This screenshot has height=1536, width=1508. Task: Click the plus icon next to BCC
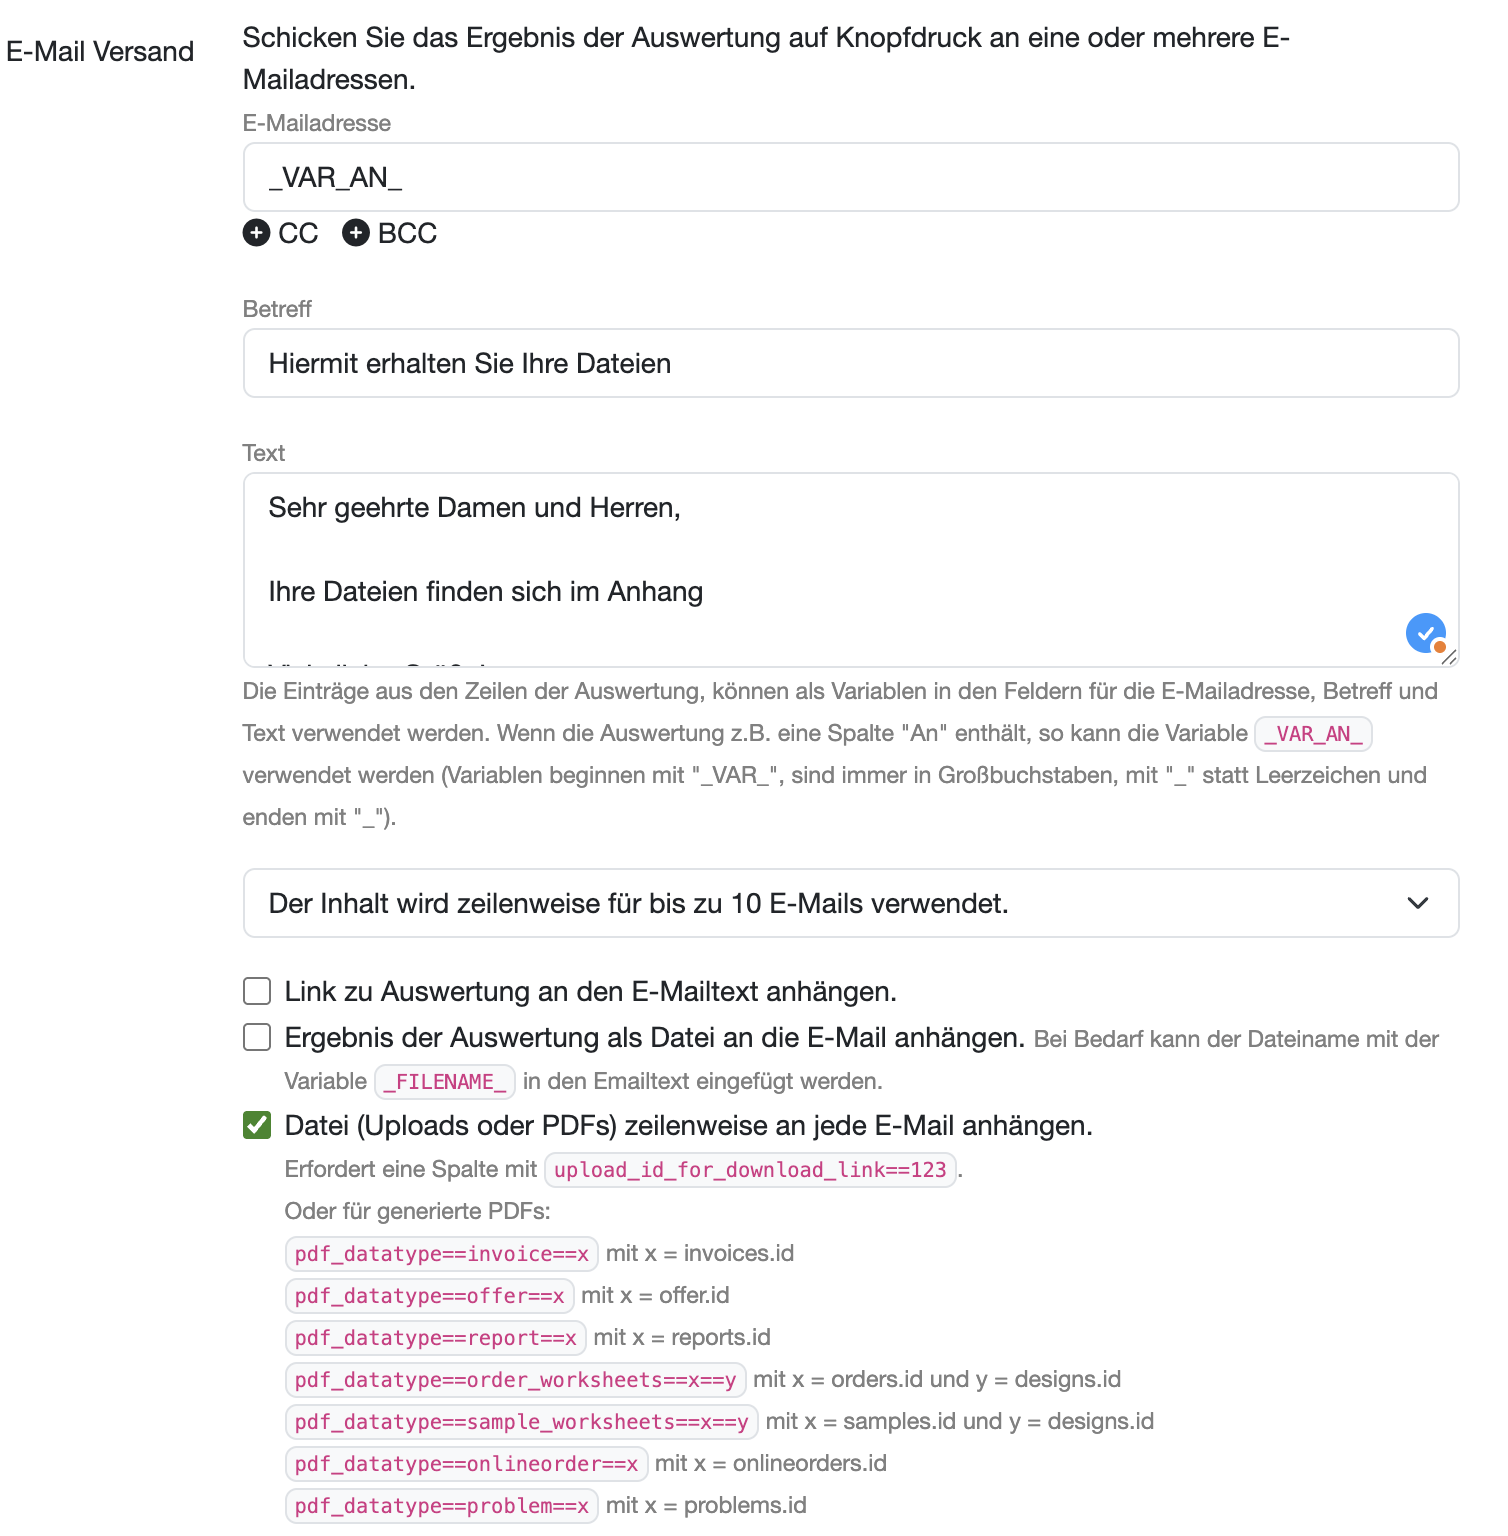tap(356, 233)
